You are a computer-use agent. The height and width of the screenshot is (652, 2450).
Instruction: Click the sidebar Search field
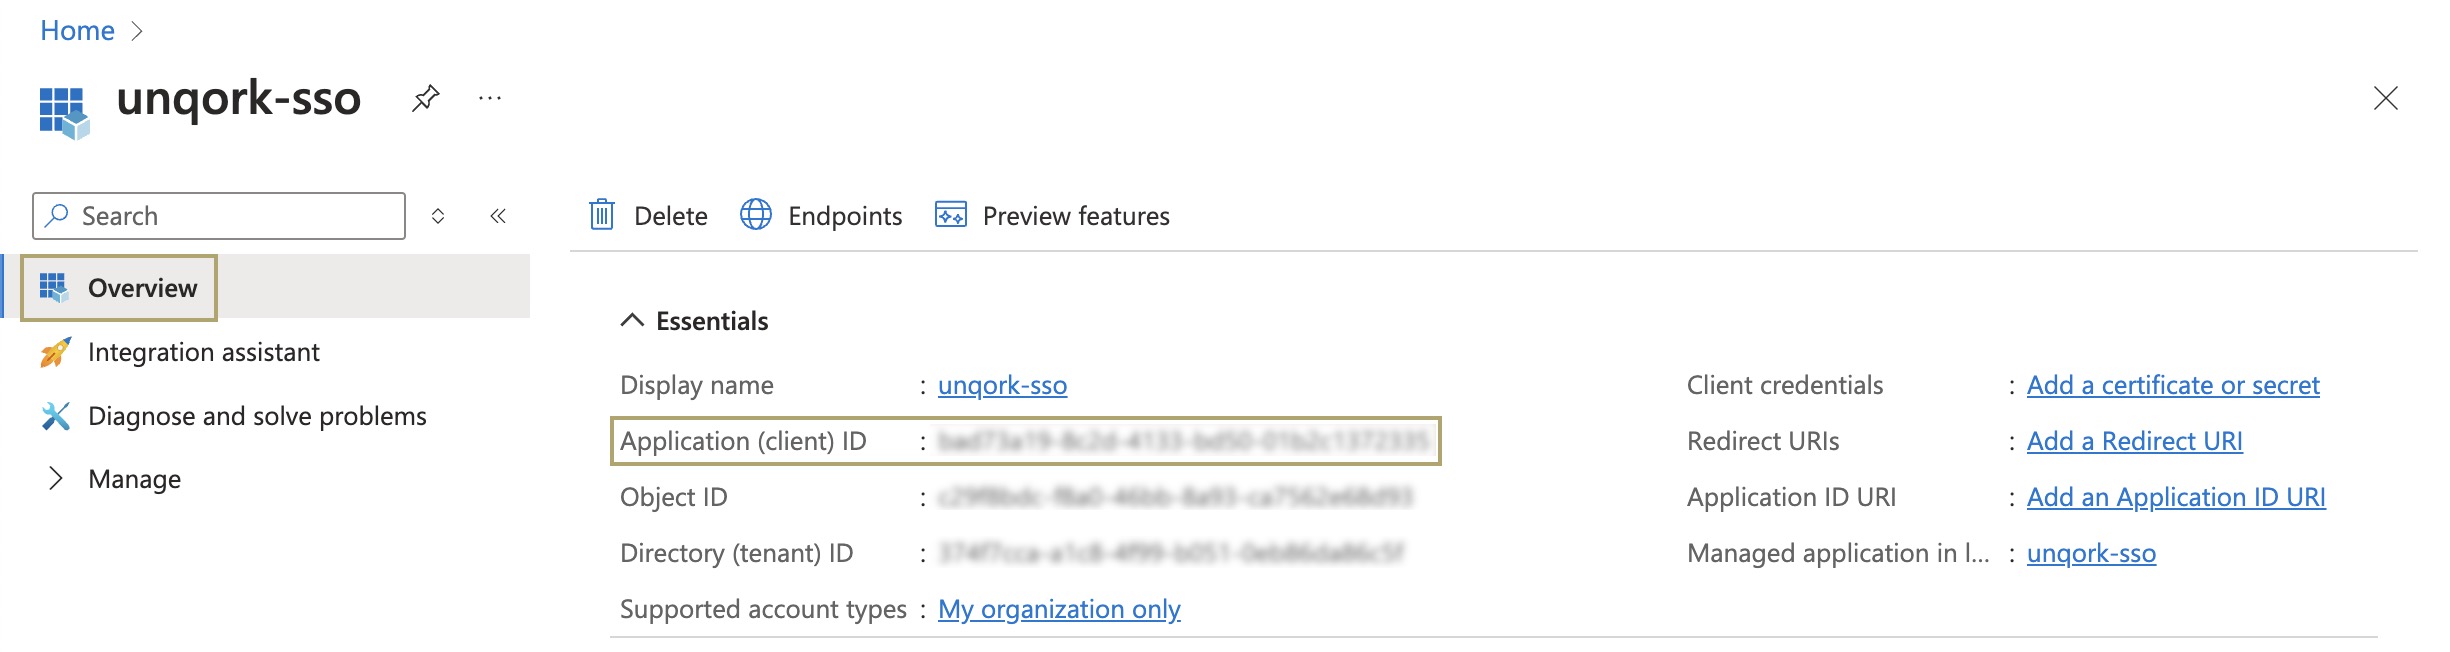(219, 216)
